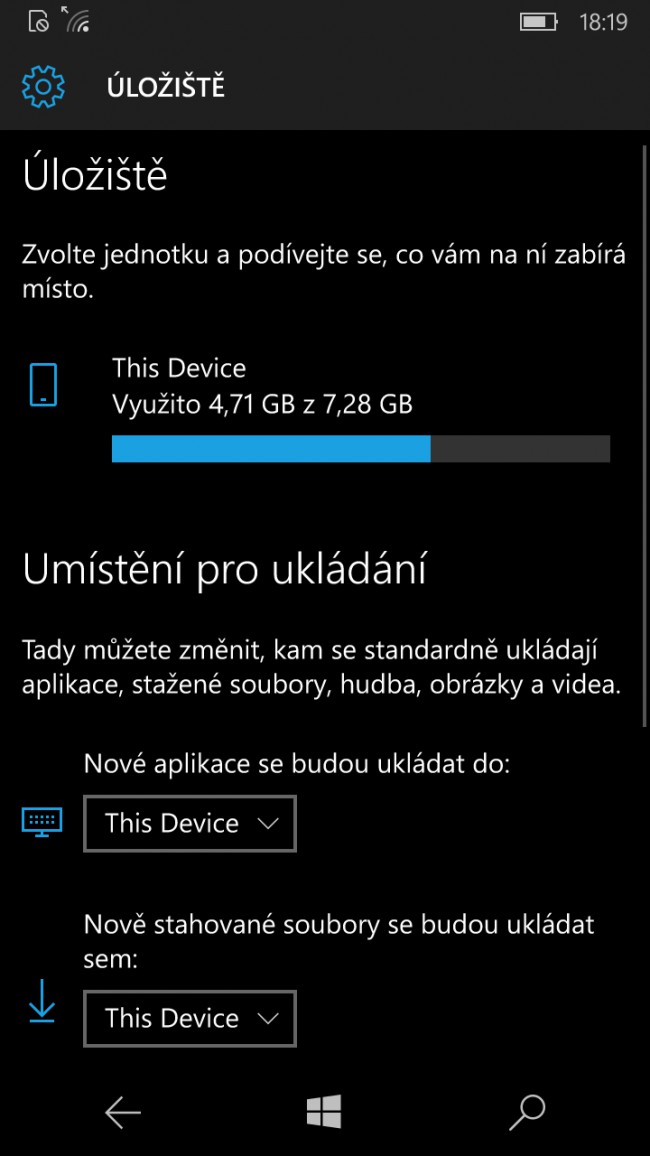650x1156 pixels.
Task: Tap the SIM status icon in status bar
Action: tap(38, 22)
